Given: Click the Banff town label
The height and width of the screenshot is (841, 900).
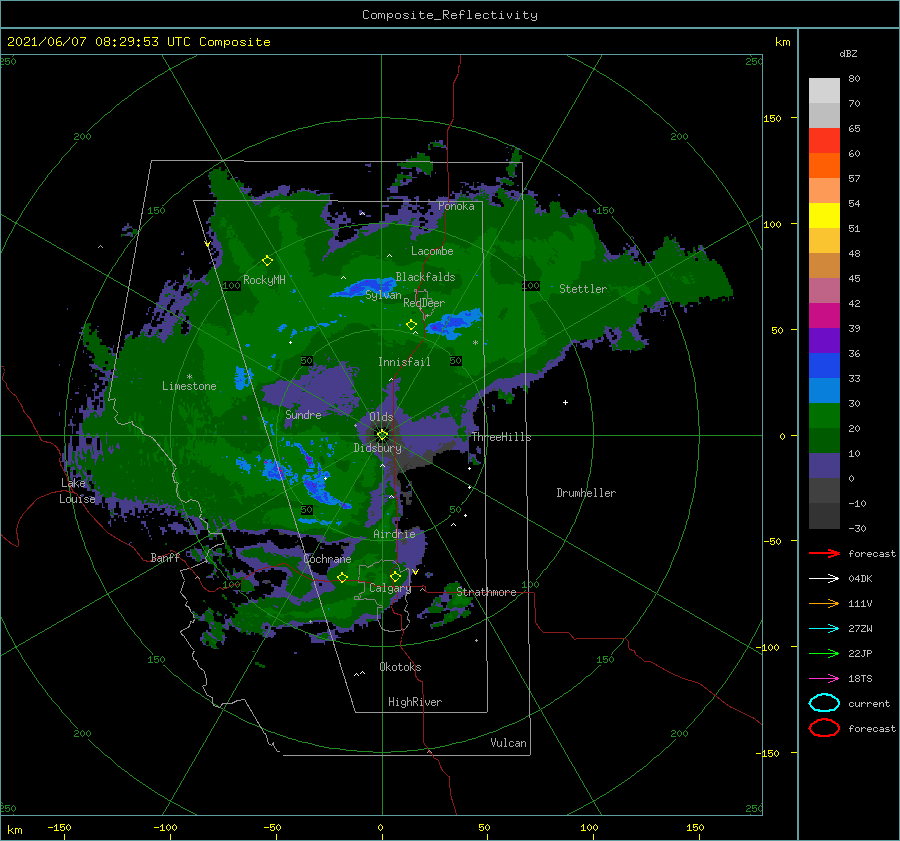Looking at the screenshot, I should pos(165,557).
